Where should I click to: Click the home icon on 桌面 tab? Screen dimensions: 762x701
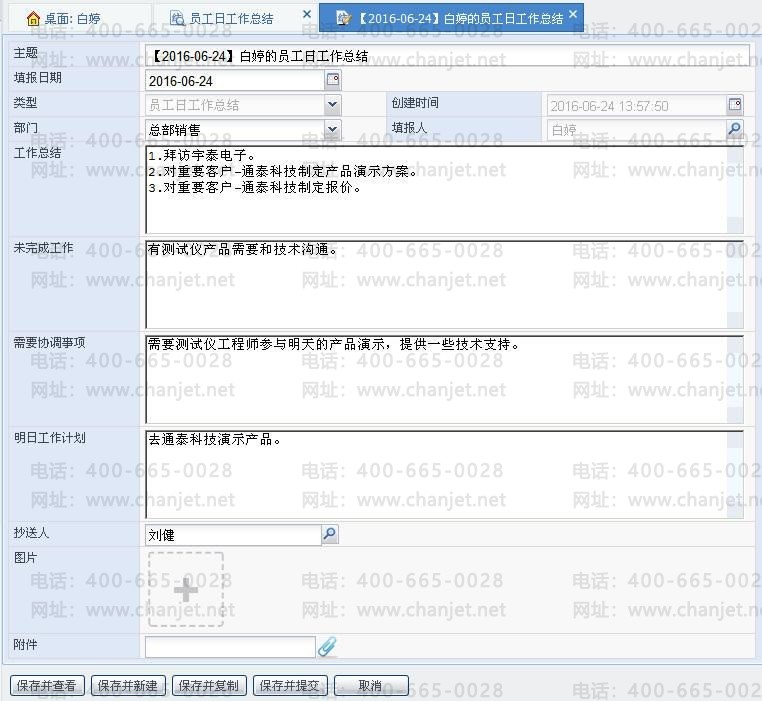tap(33, 18)
